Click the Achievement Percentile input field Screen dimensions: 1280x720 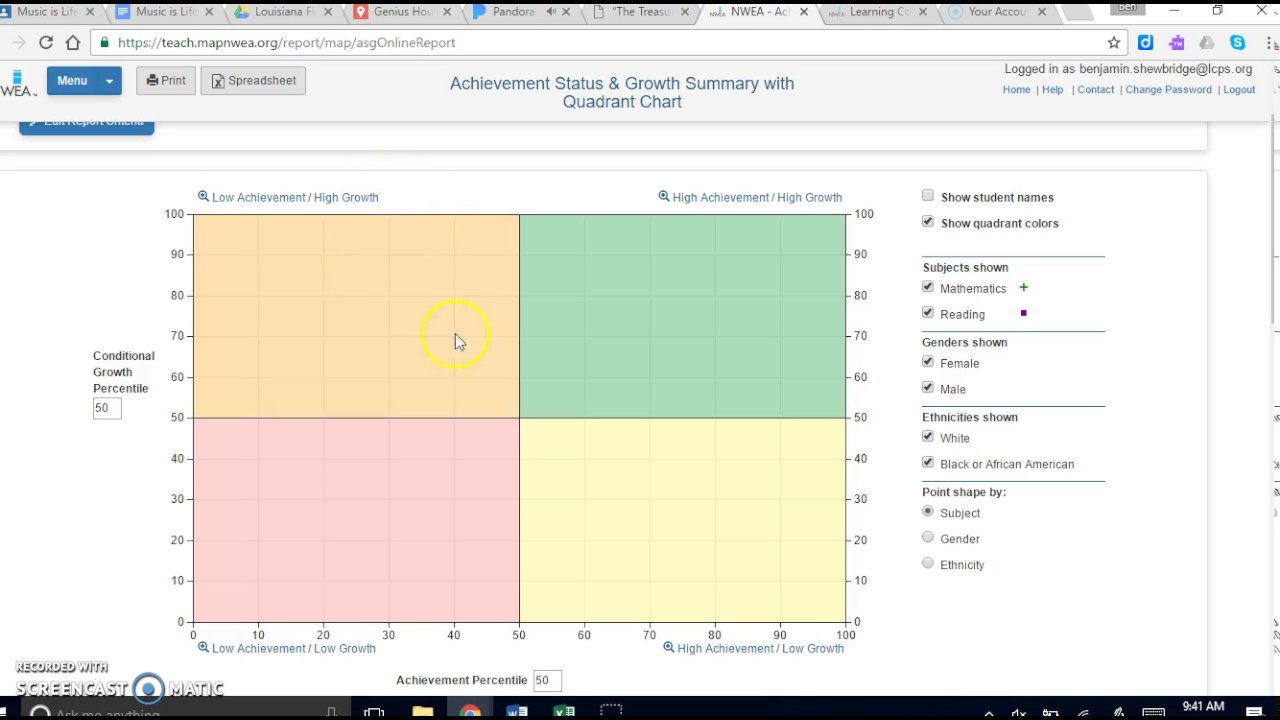tap(547, 680)
